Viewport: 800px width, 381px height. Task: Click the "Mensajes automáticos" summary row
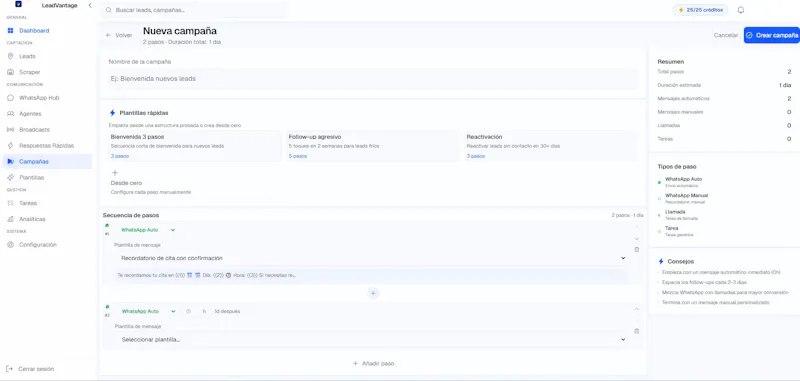point(724,98)
